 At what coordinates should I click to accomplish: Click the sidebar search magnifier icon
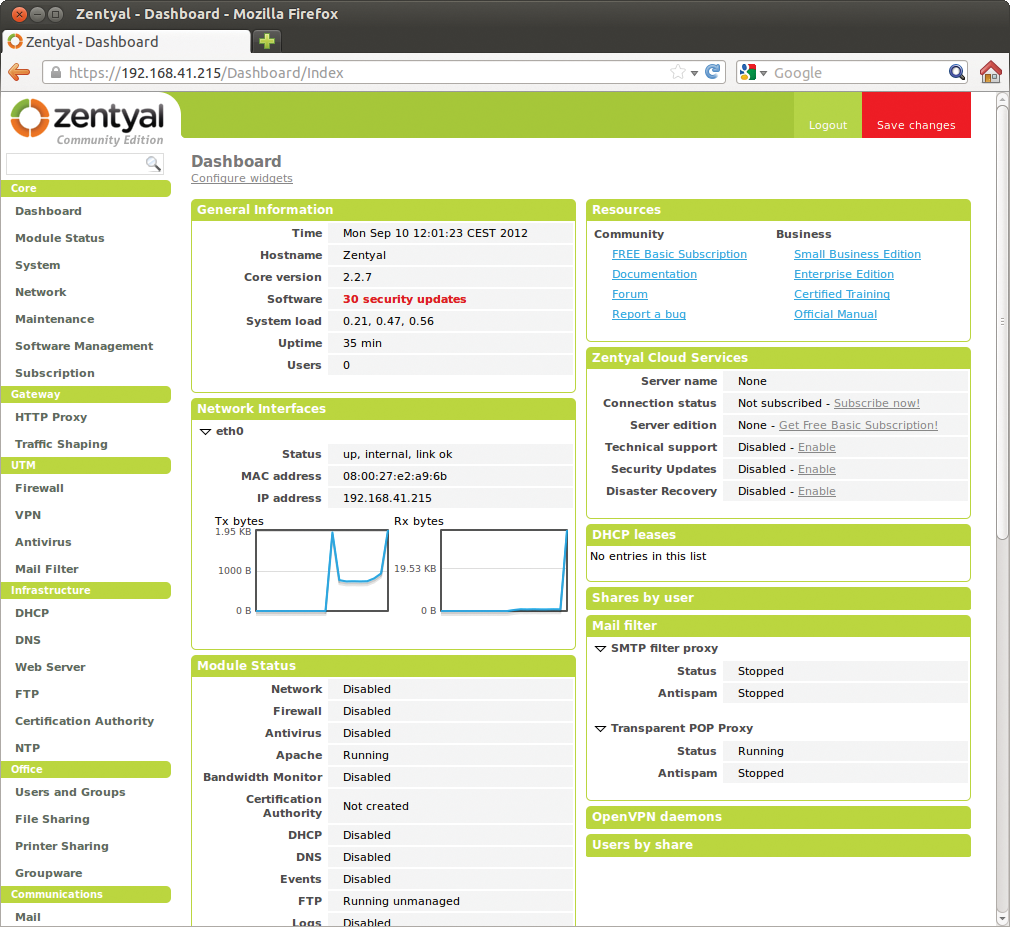(x=153, y=164)
